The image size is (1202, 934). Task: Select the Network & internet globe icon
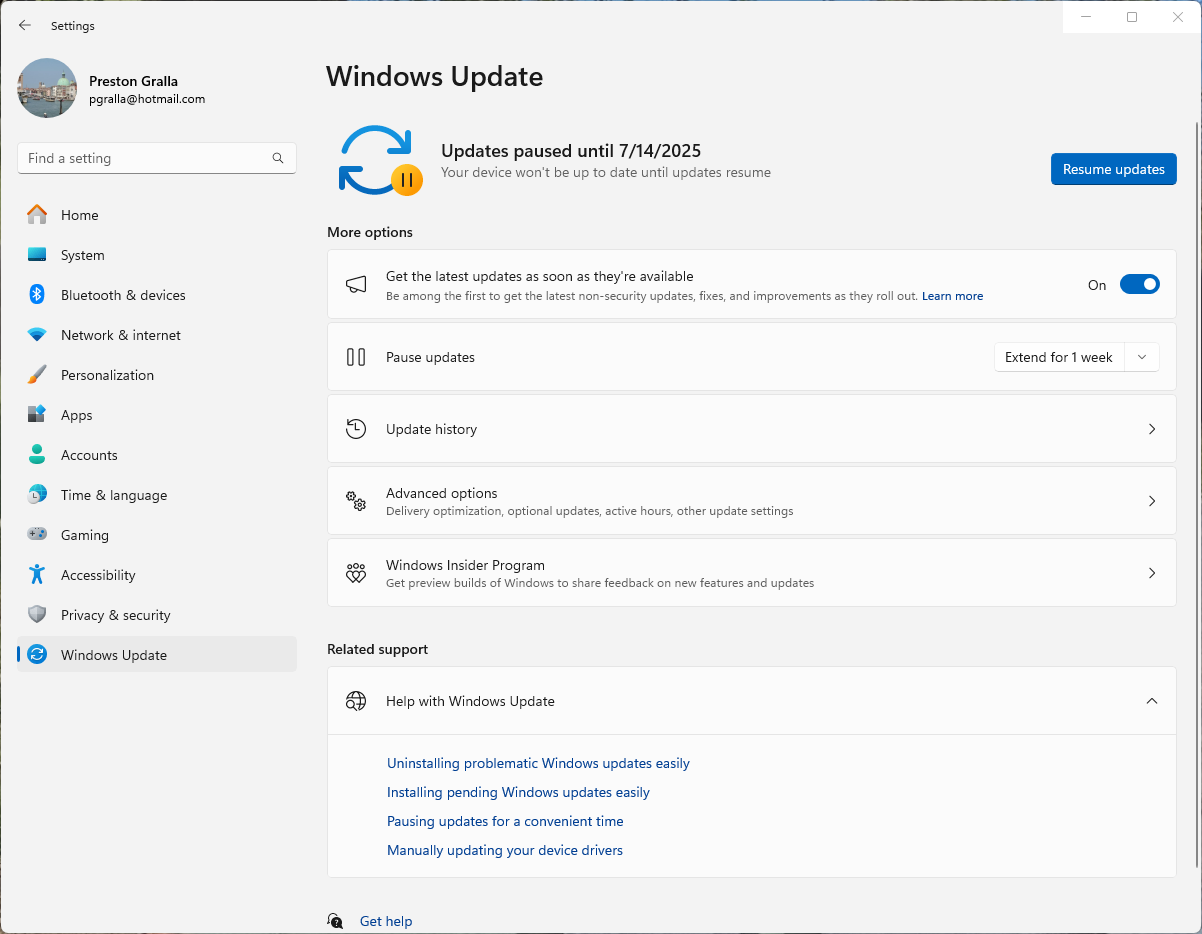point(40,335)
